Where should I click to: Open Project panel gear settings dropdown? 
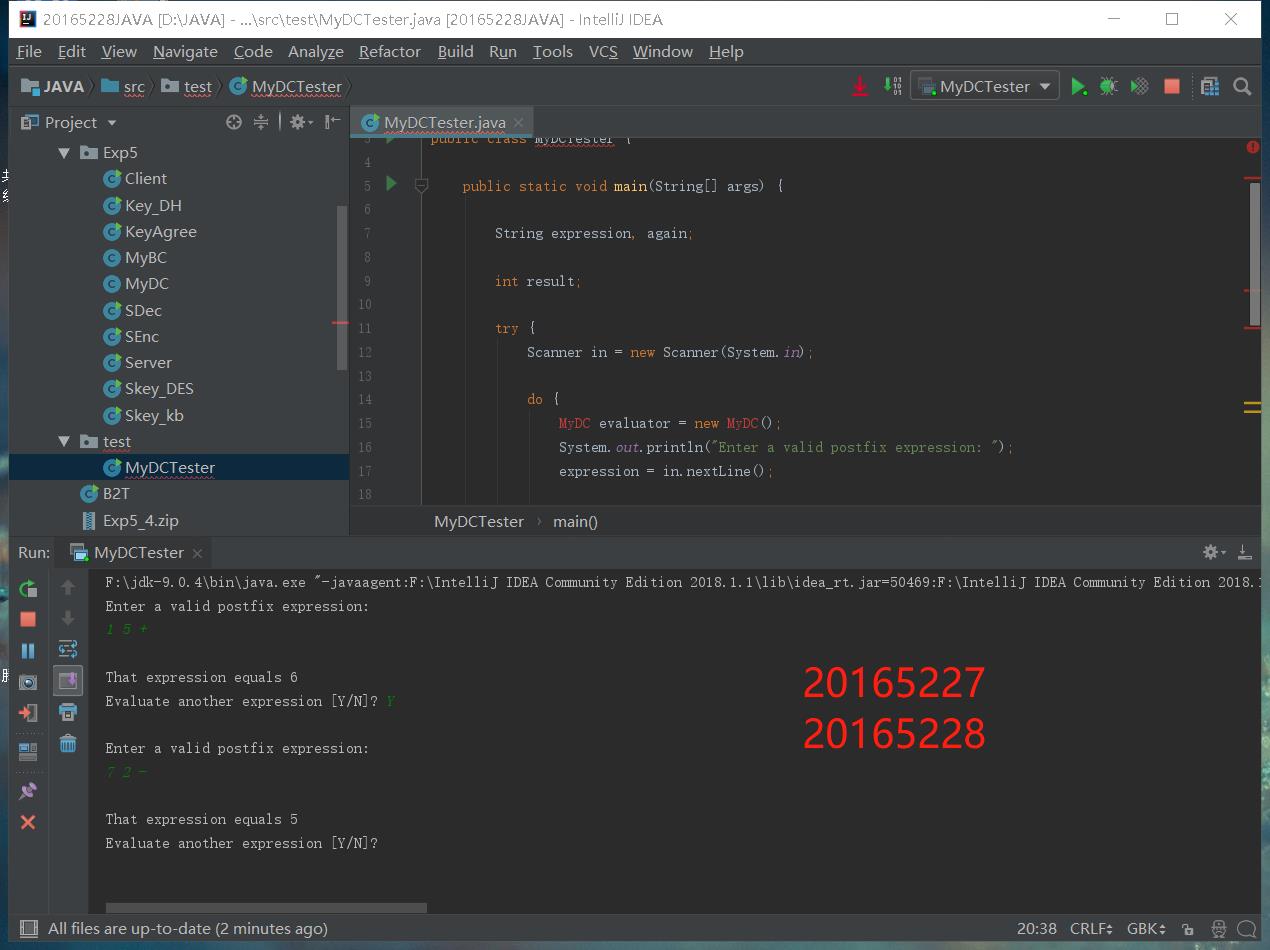pyautogui.click(x=301, y=122)
